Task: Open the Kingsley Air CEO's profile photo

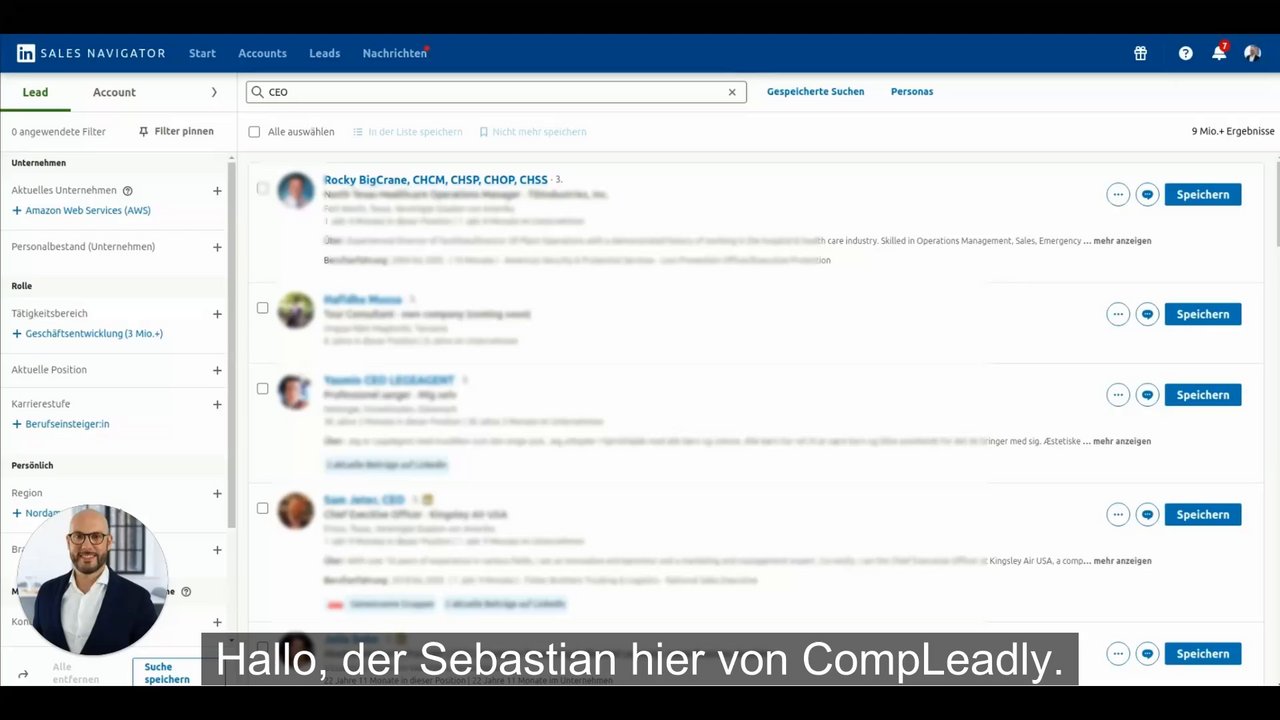Action: click(296, 511)
